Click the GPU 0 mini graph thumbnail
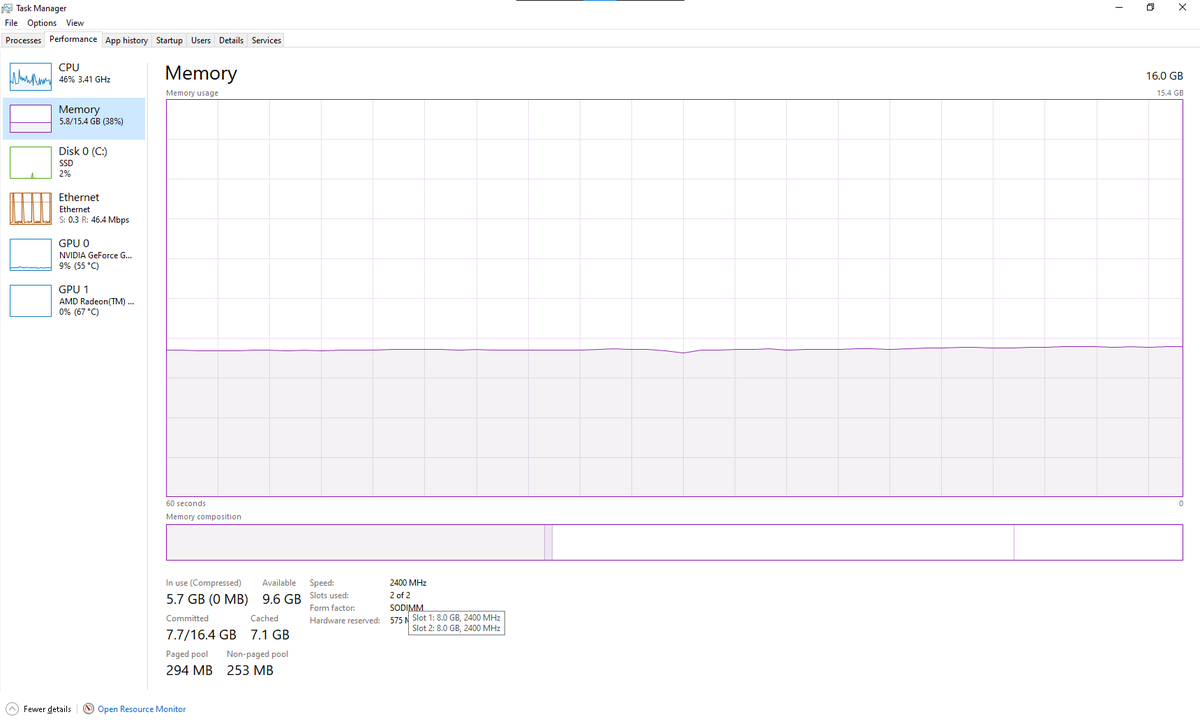Image resolution: width=1200 pixels, height=726 pixels. pyautogui.click(x=30, y=255)
